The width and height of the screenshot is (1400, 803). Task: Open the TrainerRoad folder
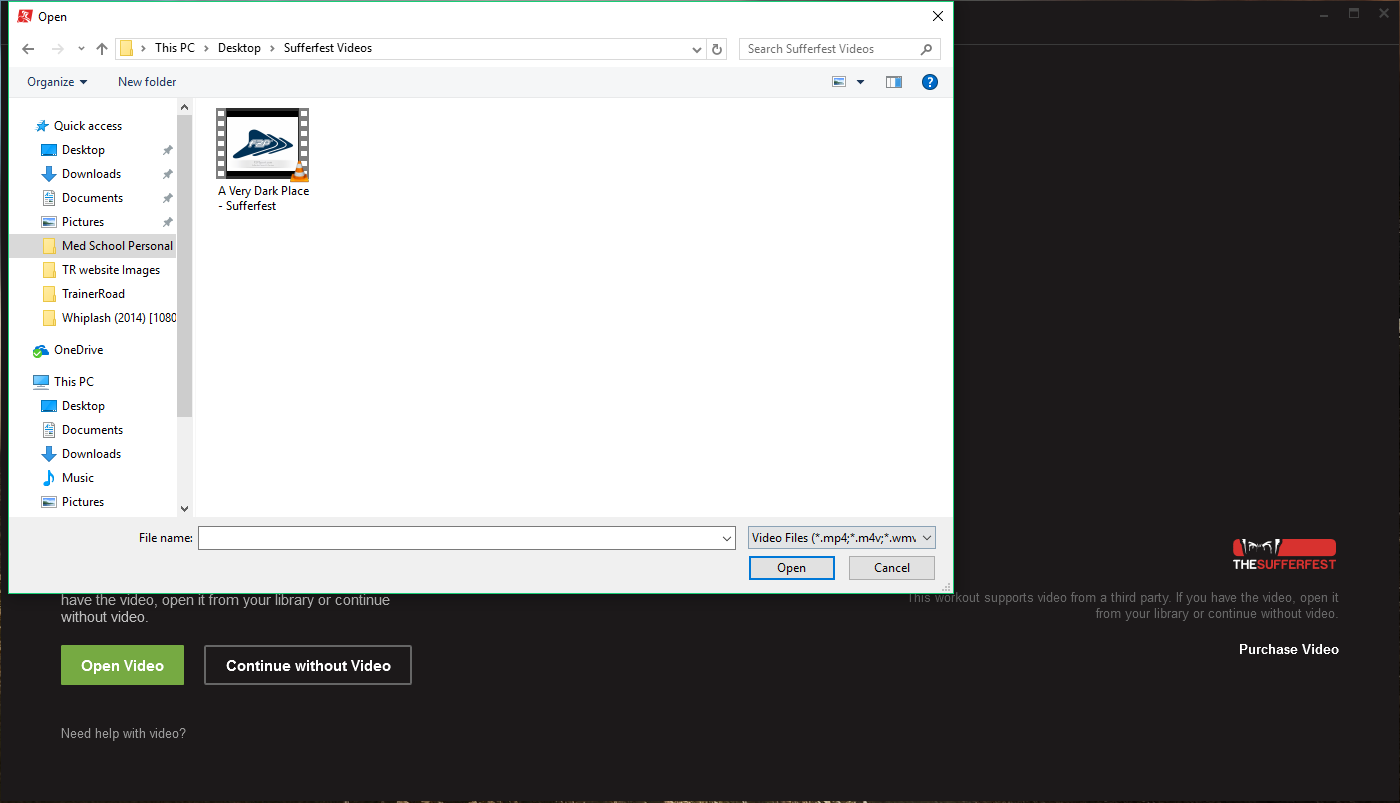93,294
